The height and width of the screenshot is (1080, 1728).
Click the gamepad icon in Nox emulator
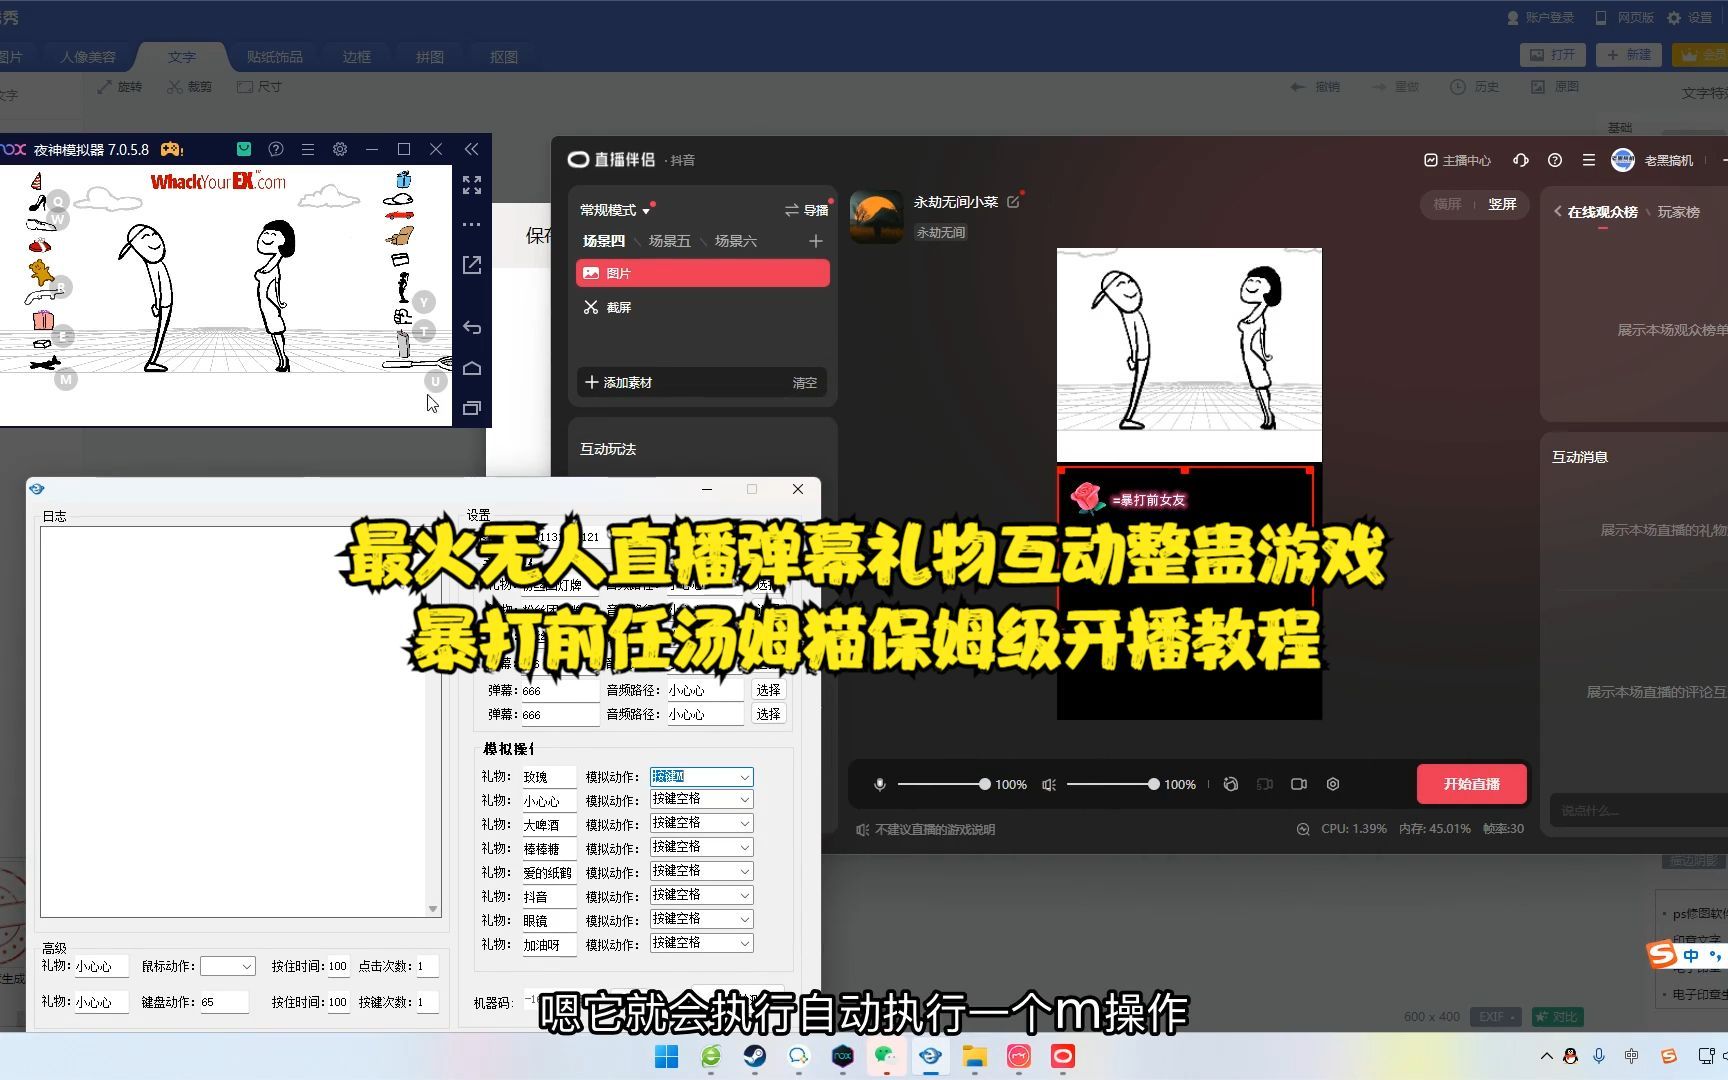171,148
